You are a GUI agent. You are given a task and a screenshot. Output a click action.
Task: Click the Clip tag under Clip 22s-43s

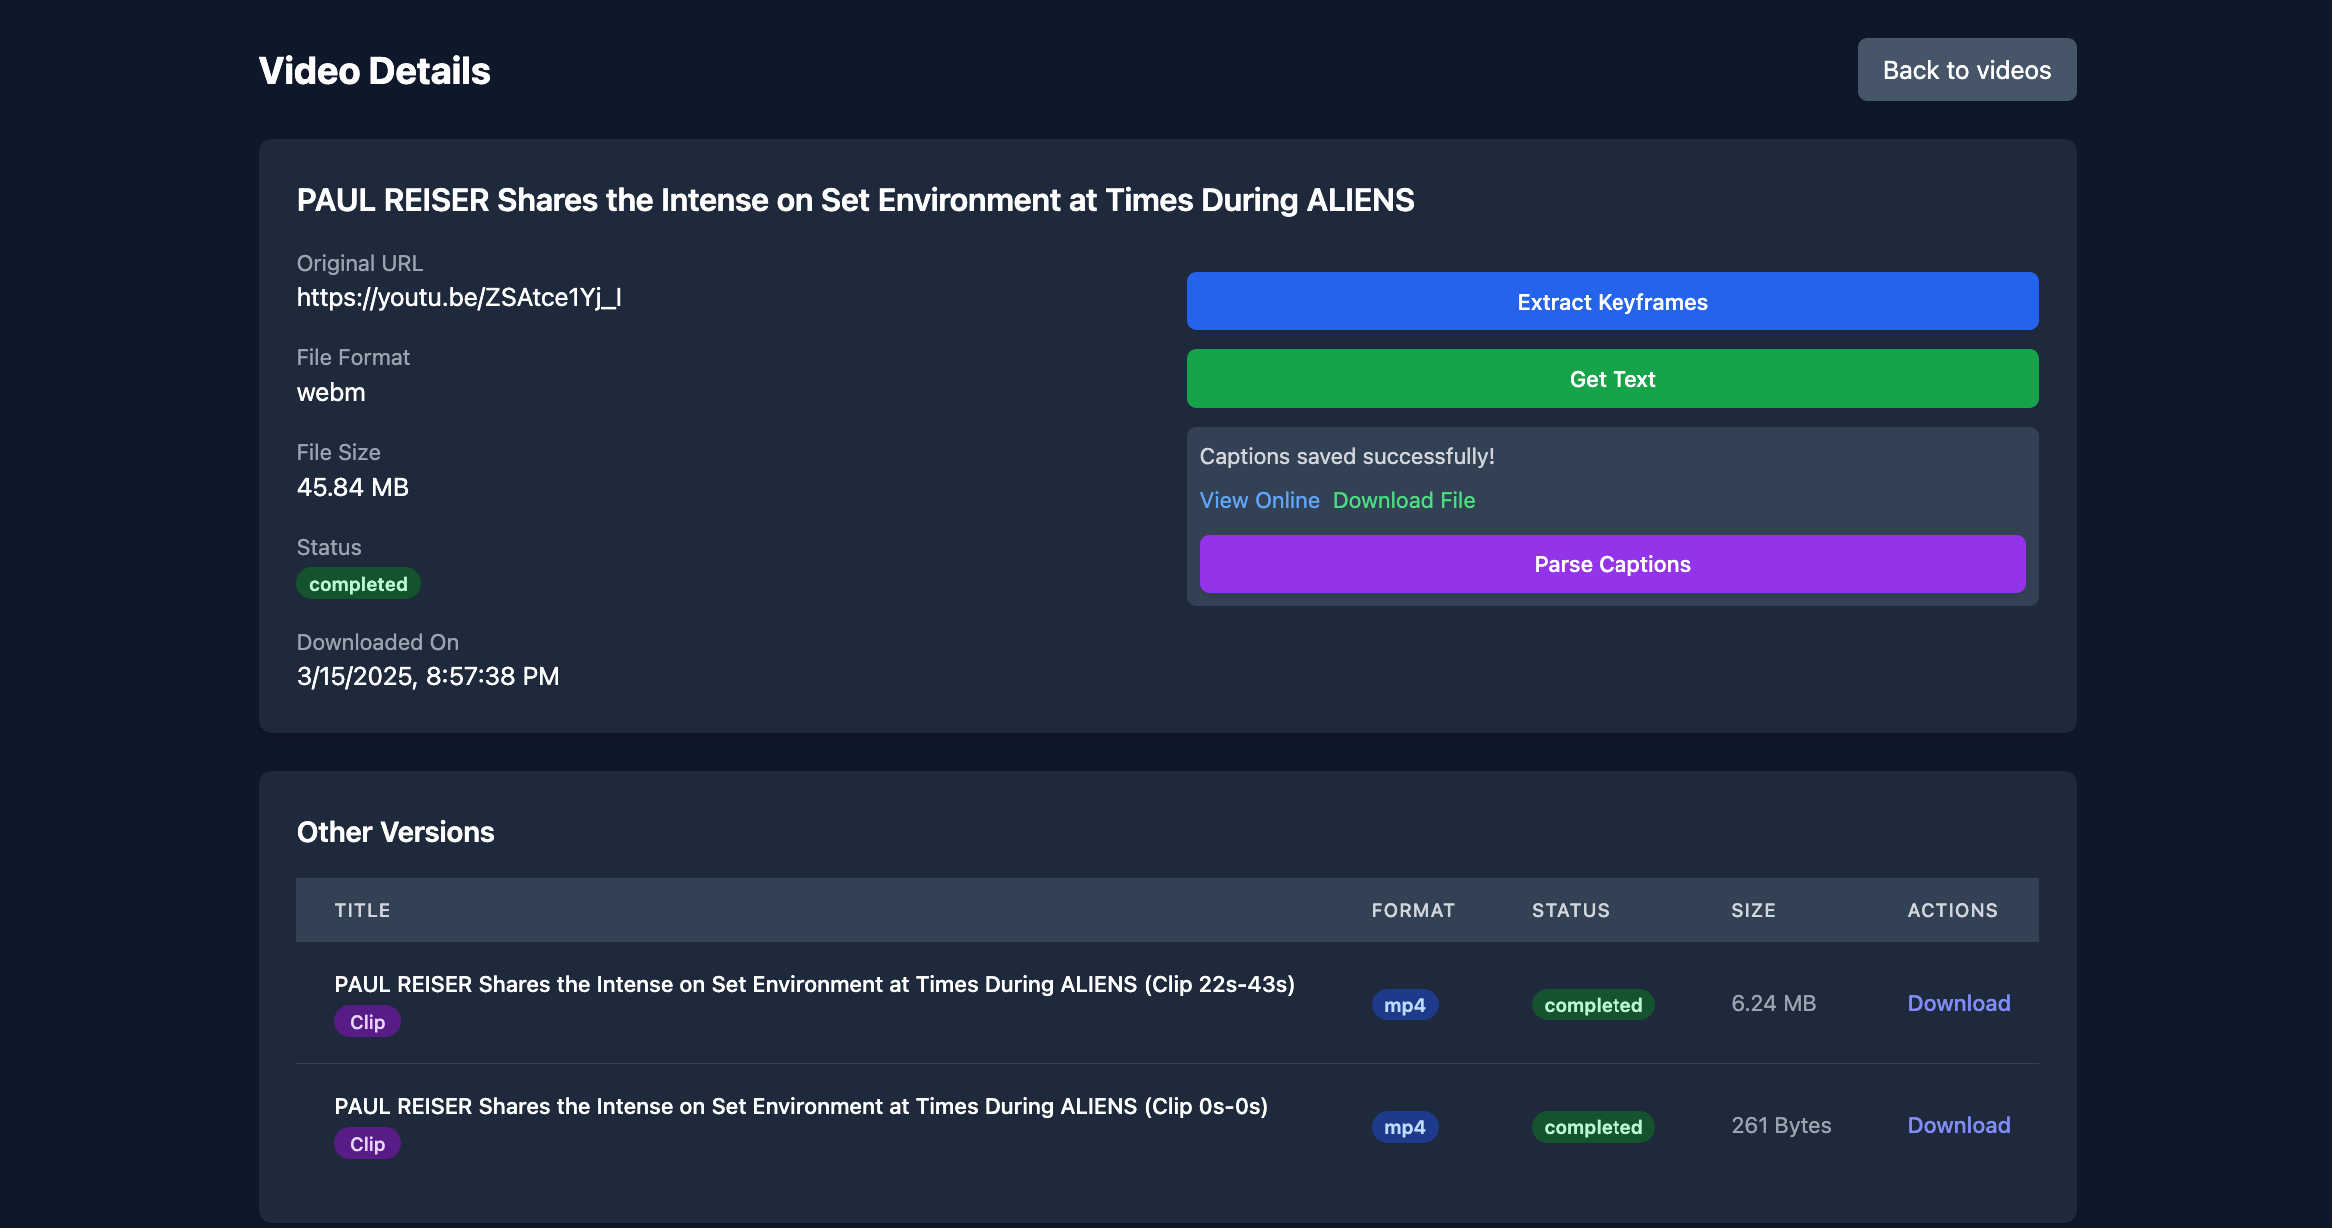pyautogui.click(x=367, y=1022)
